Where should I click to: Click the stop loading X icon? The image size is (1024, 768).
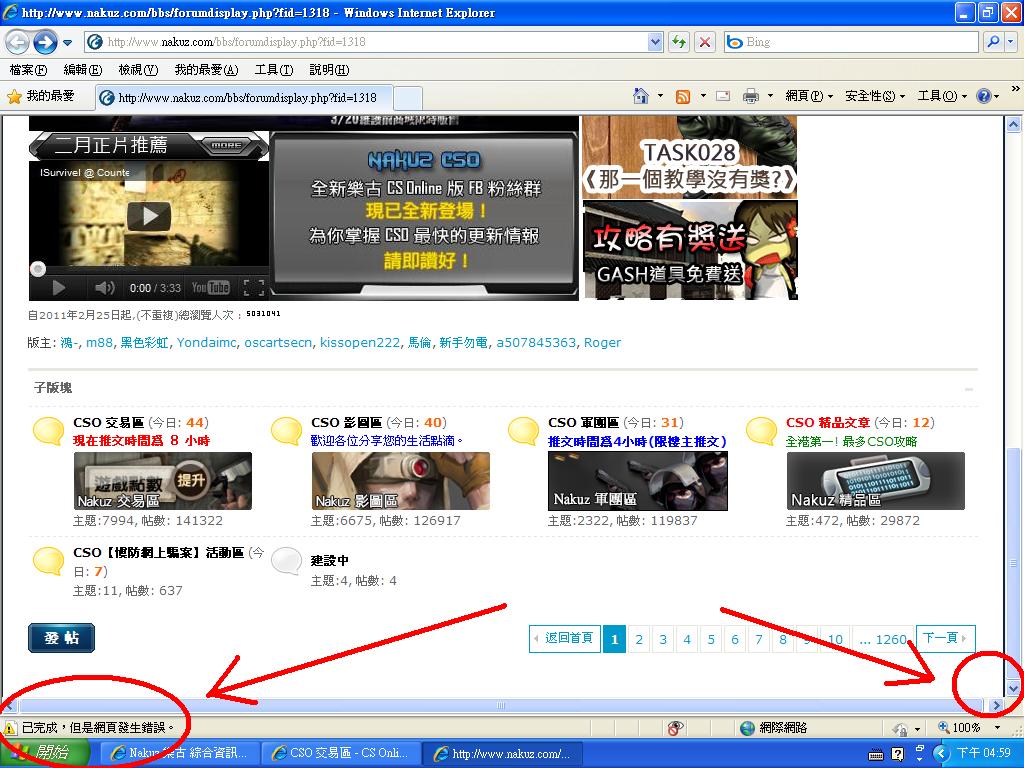coord(705,42)
